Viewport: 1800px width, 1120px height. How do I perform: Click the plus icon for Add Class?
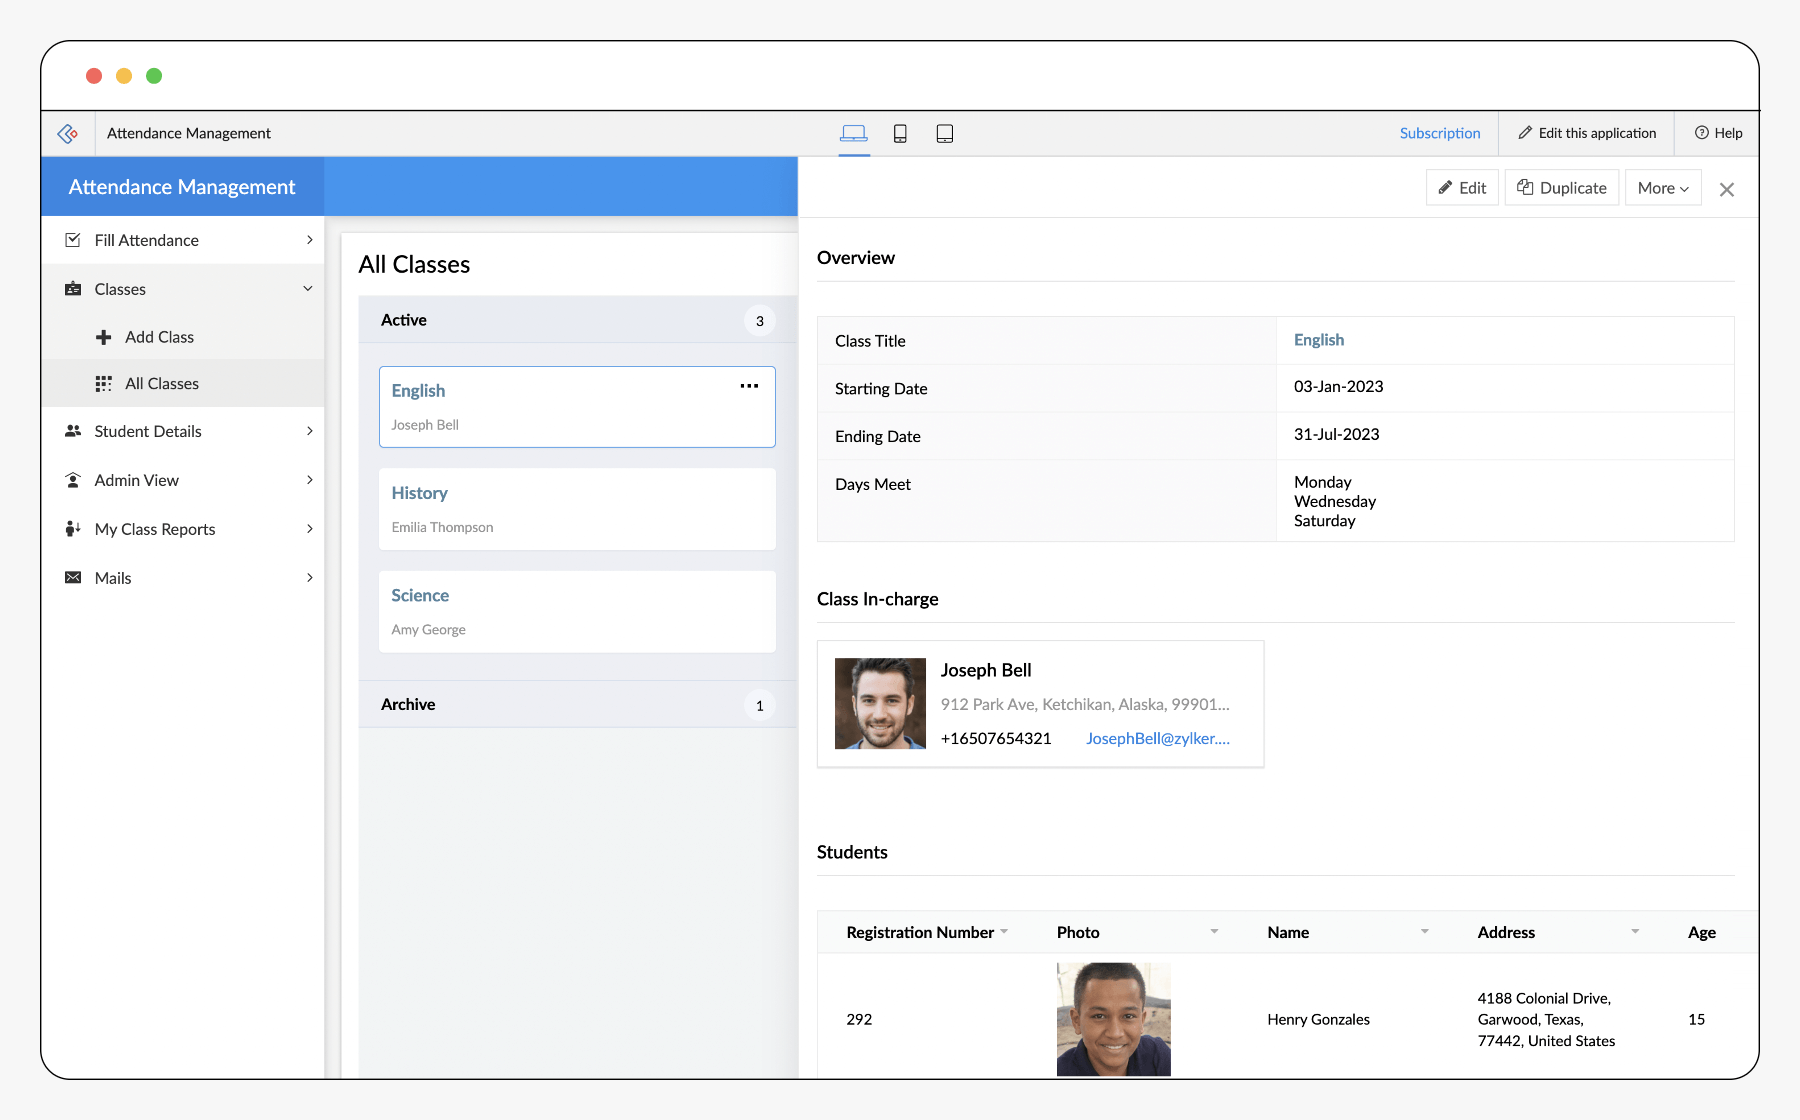(x=103, y=337)
